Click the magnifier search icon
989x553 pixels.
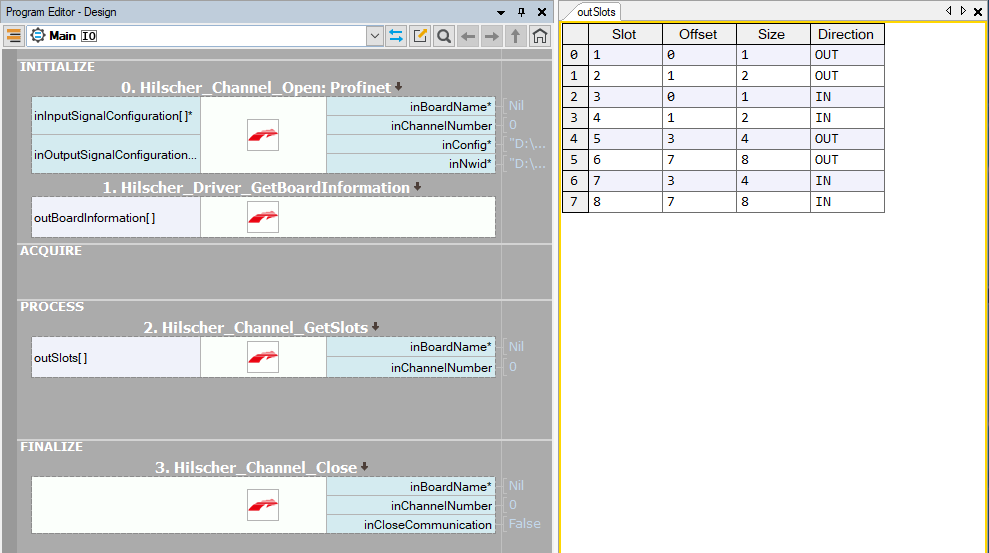[x=444, y=36]
